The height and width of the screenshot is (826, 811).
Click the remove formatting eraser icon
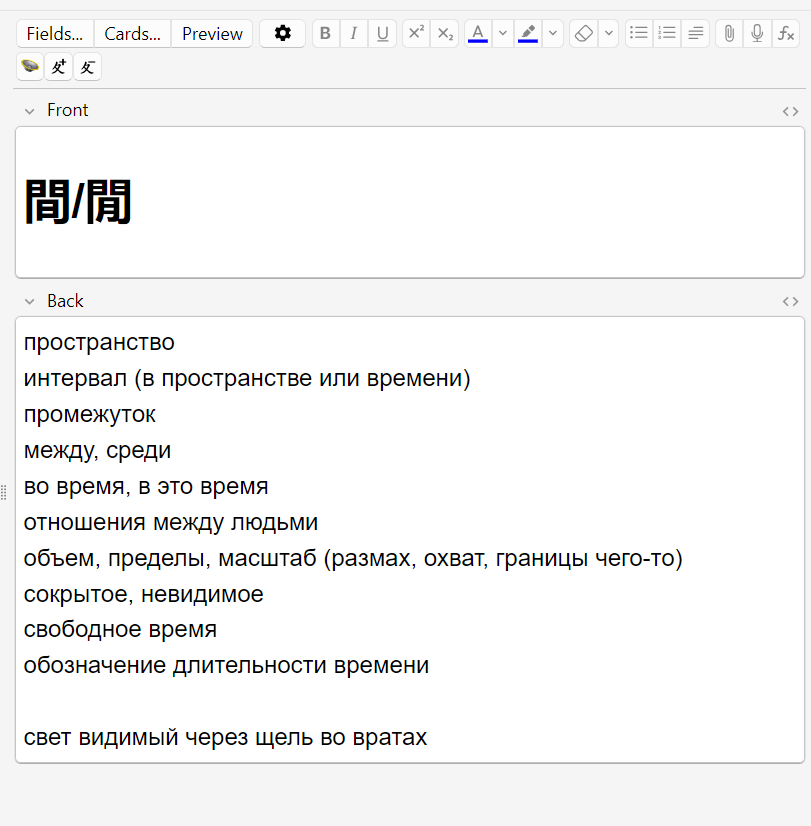pyautogui.click(x=583, y=34)
